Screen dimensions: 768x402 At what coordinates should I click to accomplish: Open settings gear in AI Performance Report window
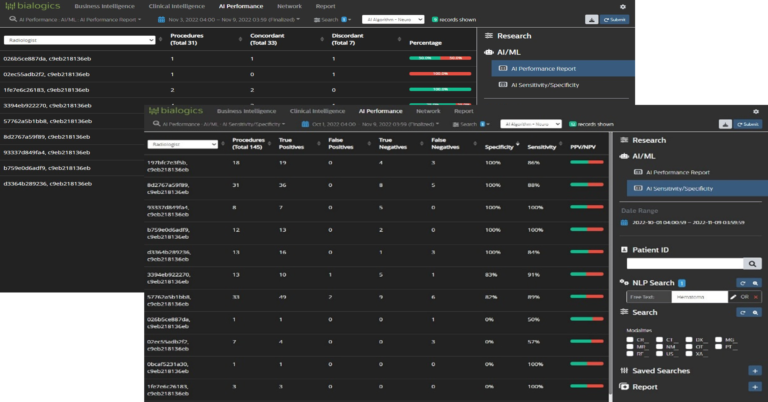tap(623, 7)
